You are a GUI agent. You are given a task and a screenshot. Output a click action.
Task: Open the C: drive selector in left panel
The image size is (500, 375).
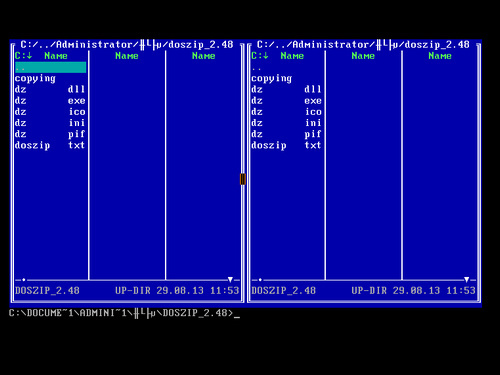point(23,56)
